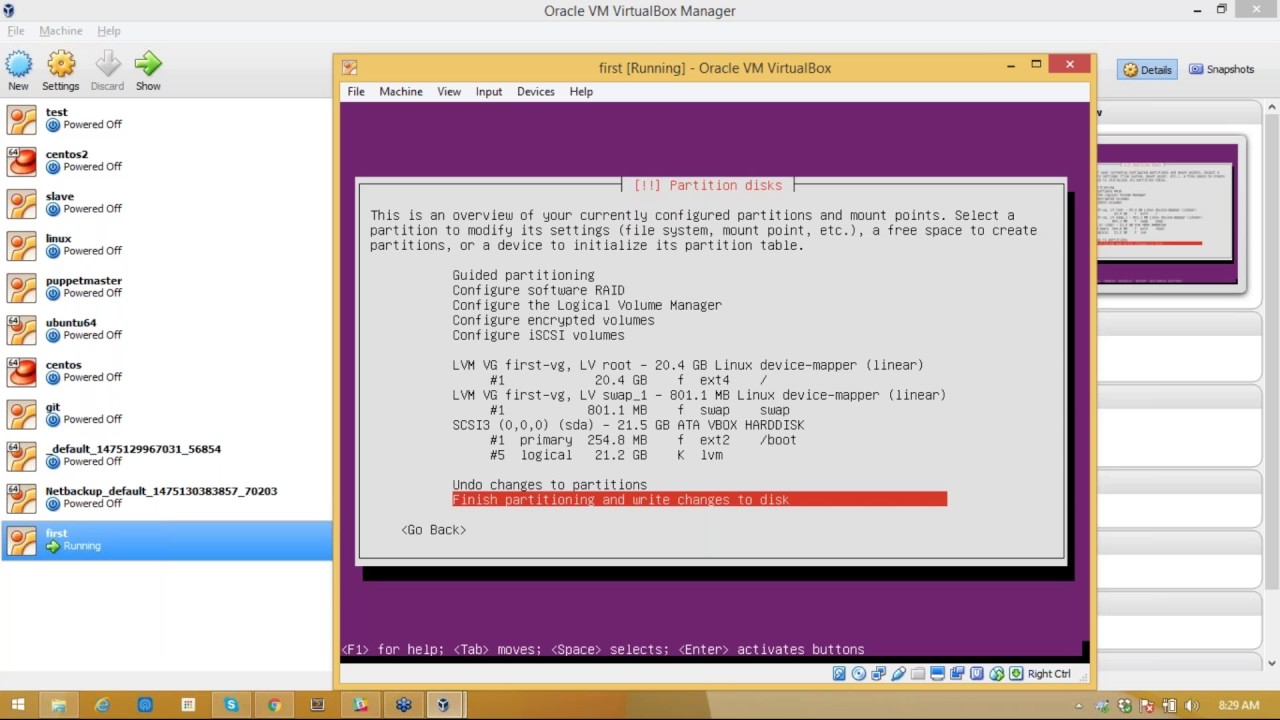Click 'Undo changes to partitions' option
This screenshot has width=1280, height=720.
coord(549,485)
